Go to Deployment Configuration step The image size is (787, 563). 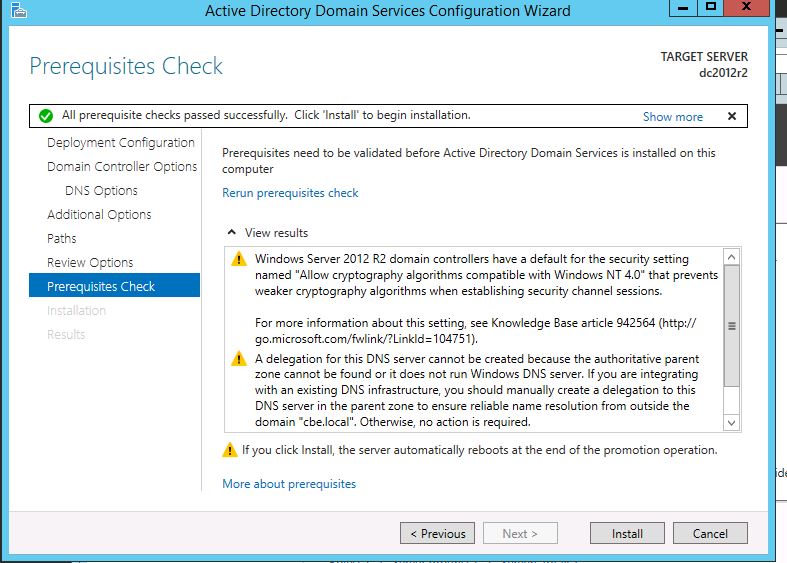click(x=120, y=143)
